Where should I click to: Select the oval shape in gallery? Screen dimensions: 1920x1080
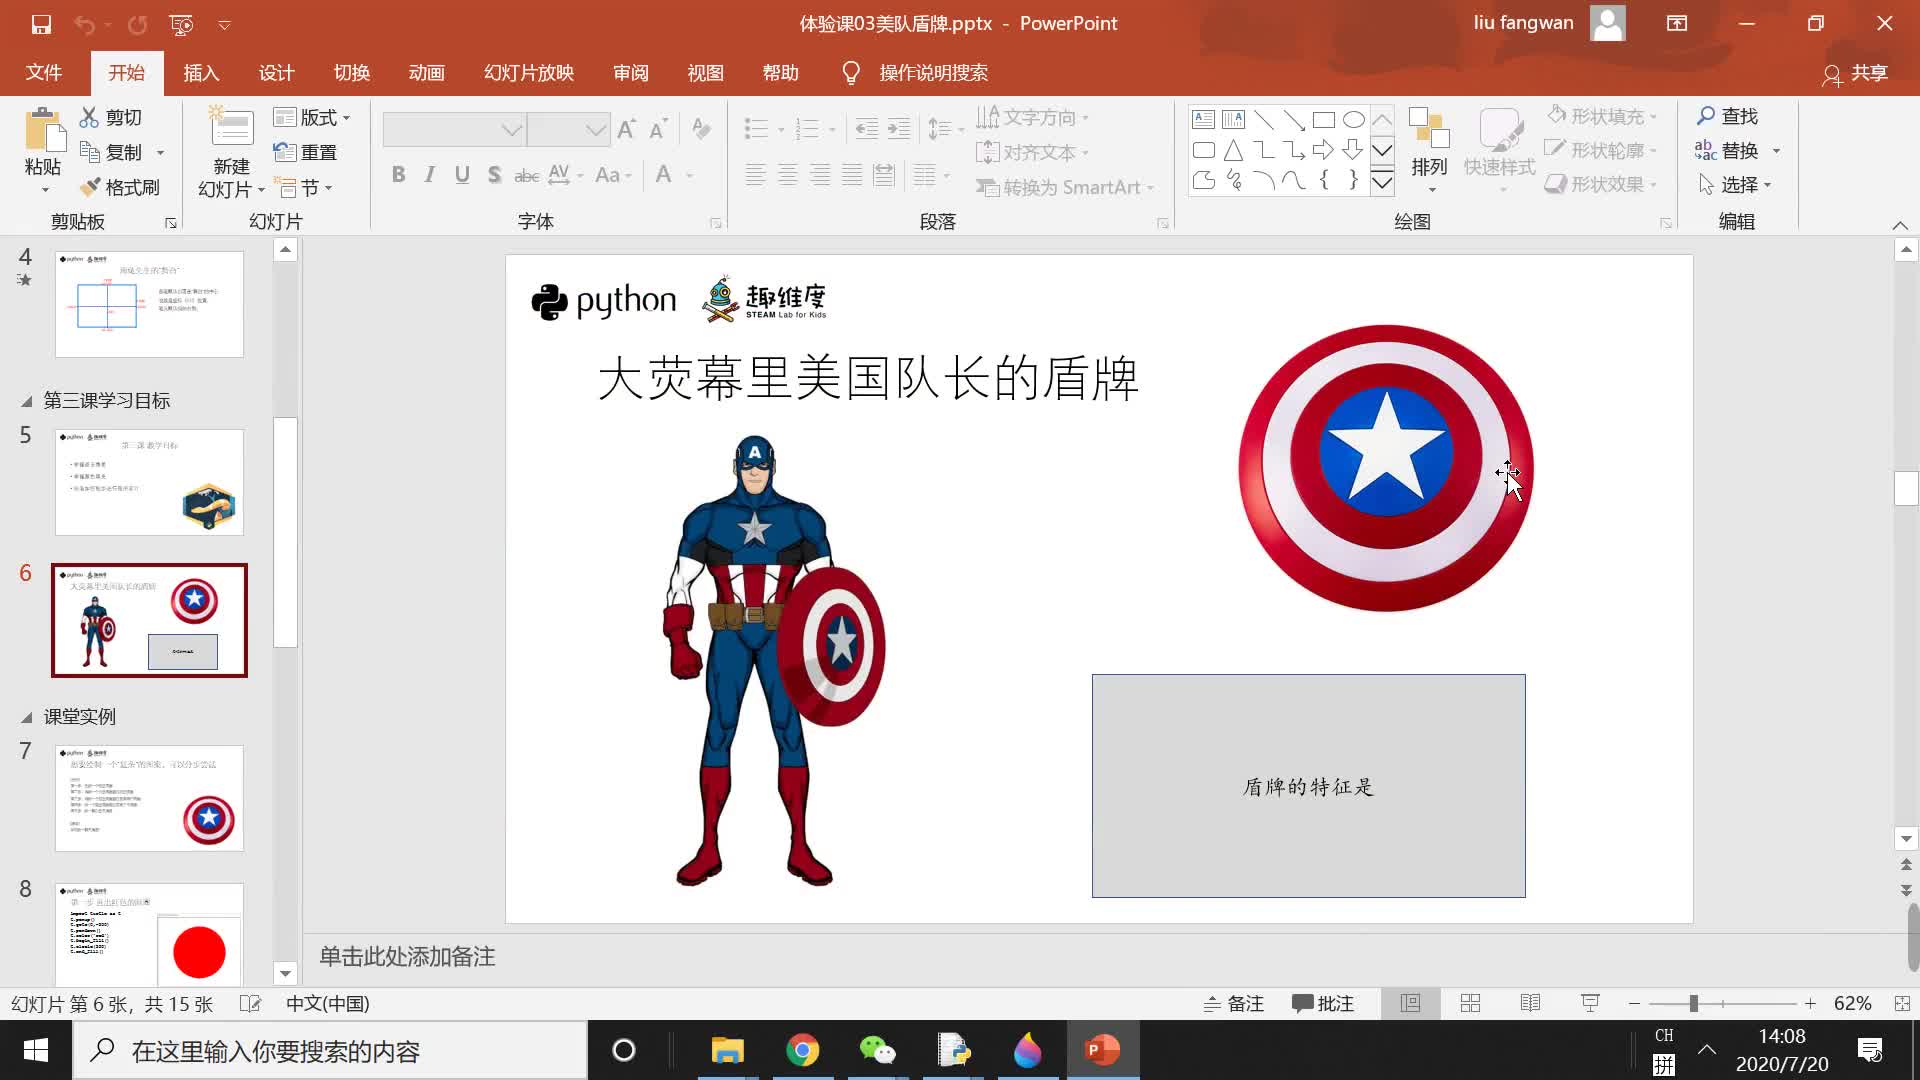[1353, 120]
